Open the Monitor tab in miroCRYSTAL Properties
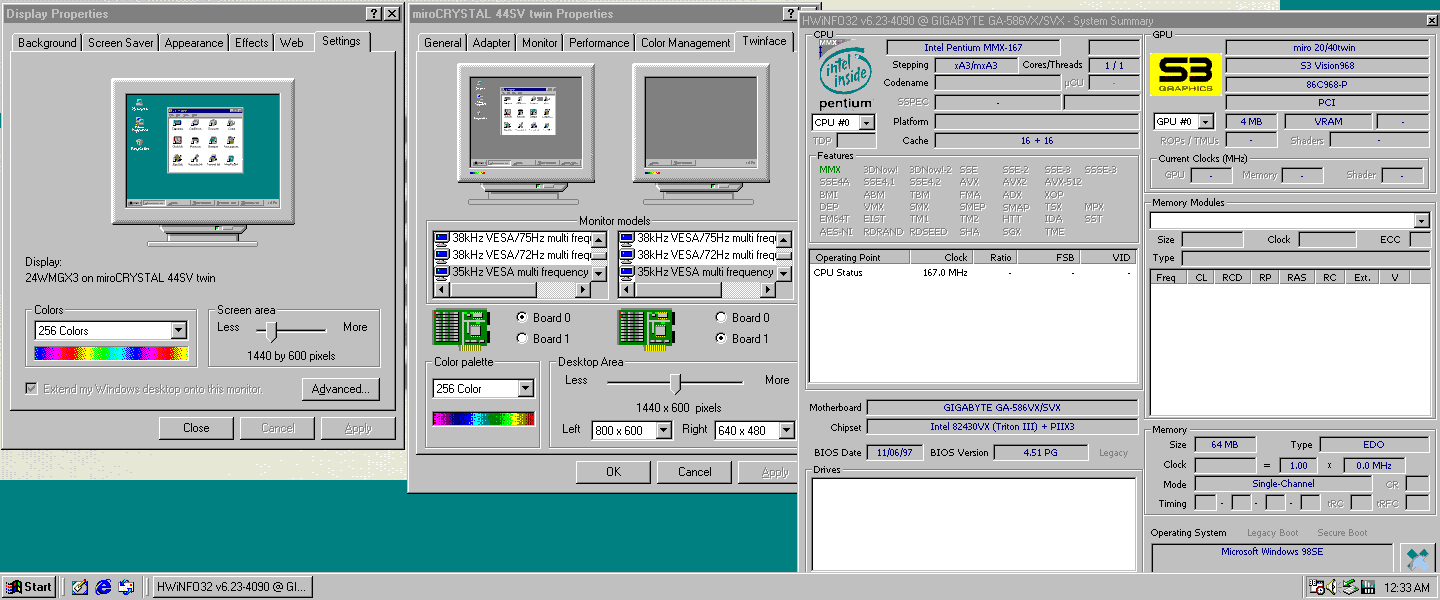 [x=540, y=43]
